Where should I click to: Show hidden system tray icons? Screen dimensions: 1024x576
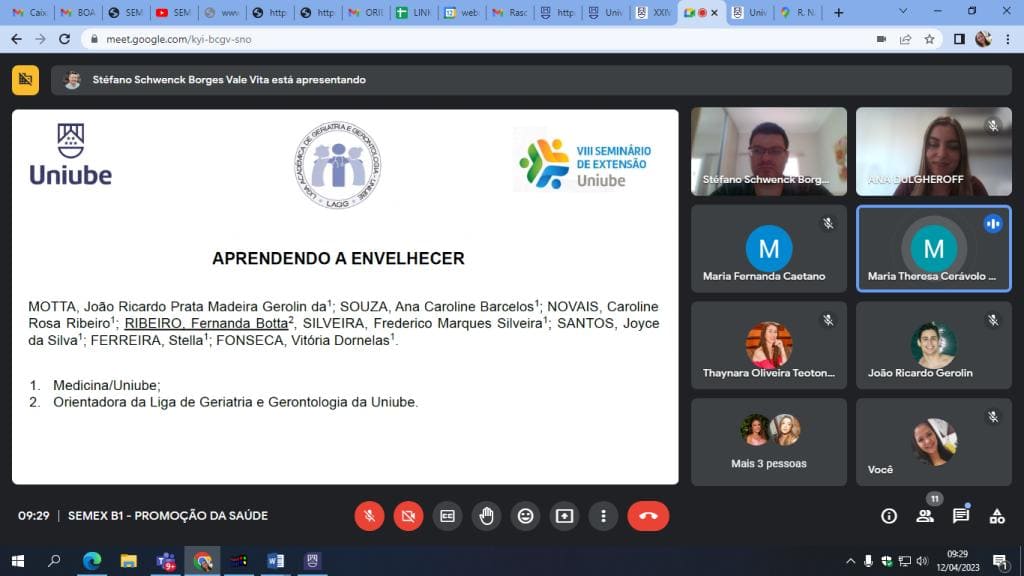click(x=850, y=561)
